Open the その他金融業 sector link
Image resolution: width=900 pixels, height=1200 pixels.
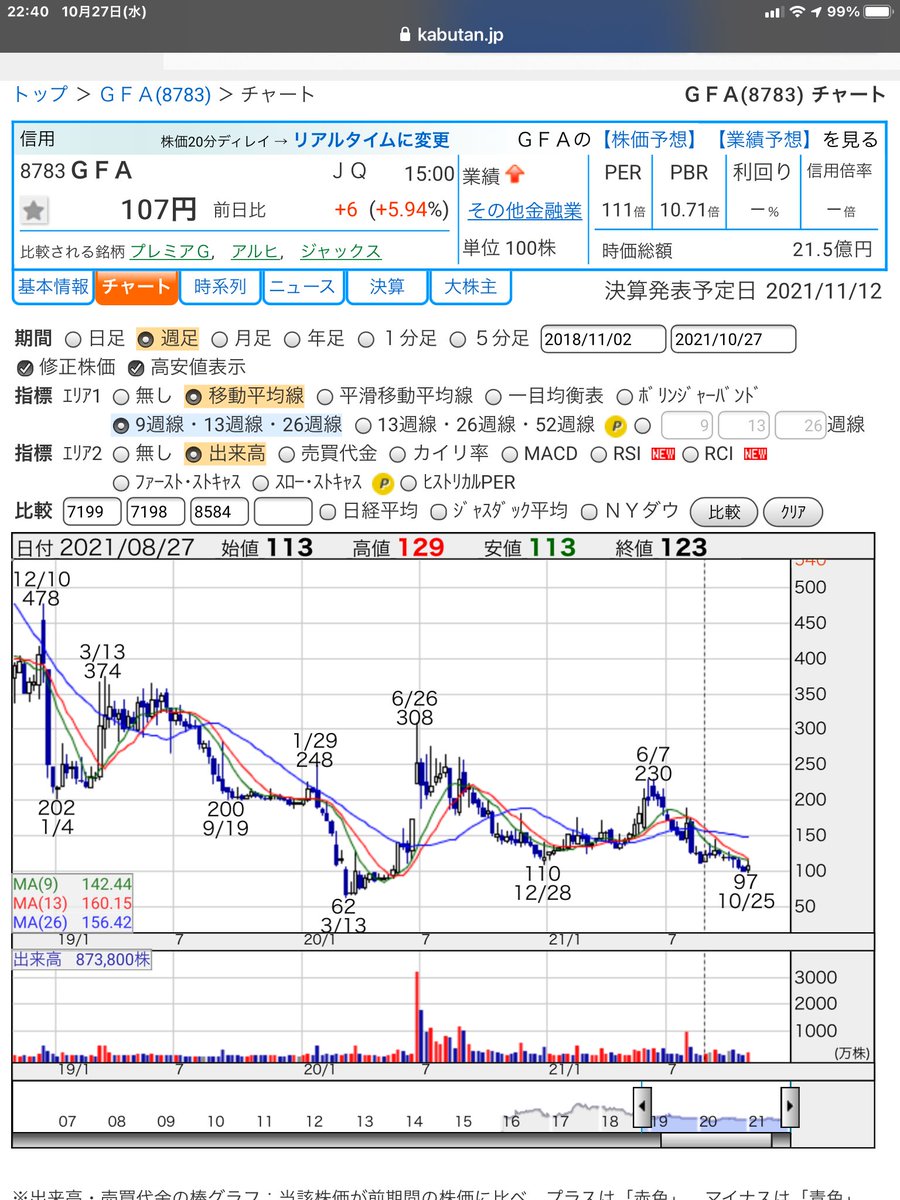(525, 211)
